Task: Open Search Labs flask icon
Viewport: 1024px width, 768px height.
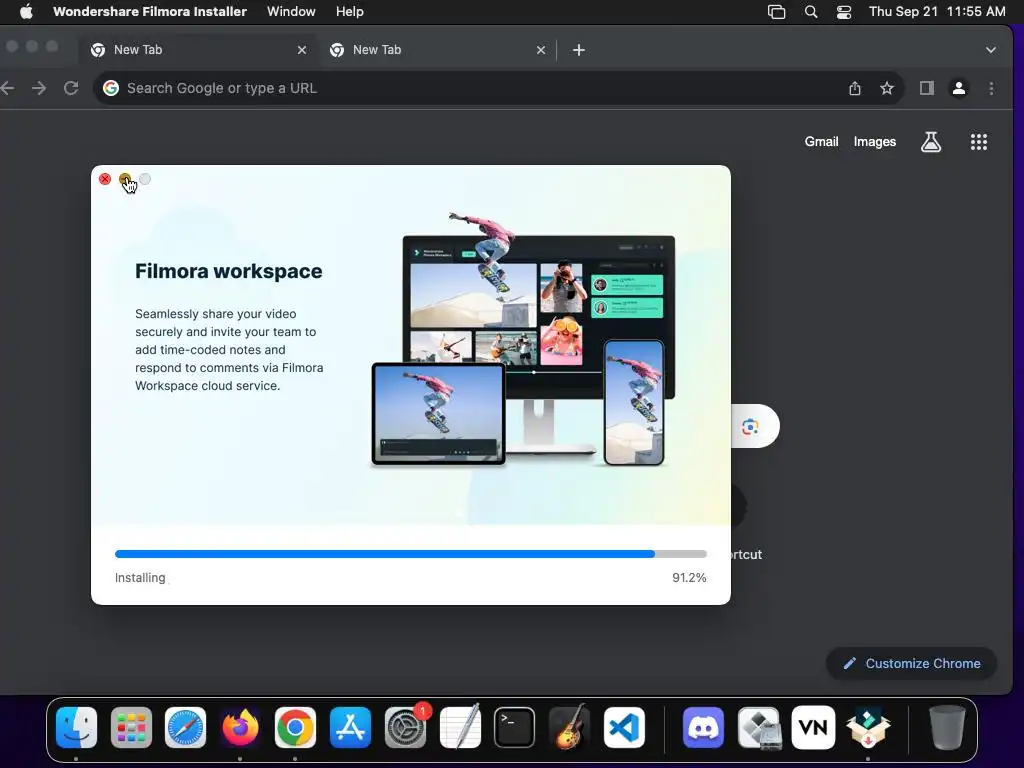Action: tap(931, 142)
